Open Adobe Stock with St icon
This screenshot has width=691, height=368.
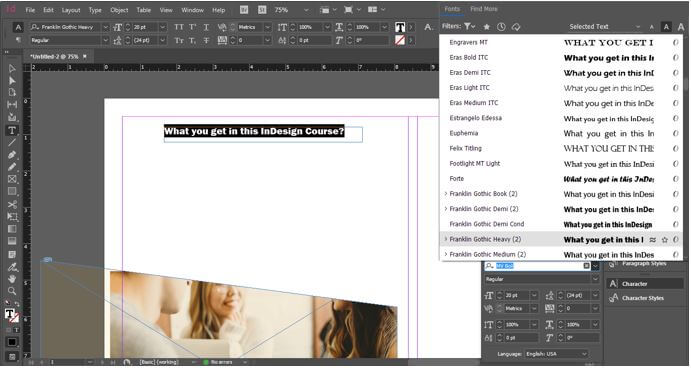click(x=261, y=10)
